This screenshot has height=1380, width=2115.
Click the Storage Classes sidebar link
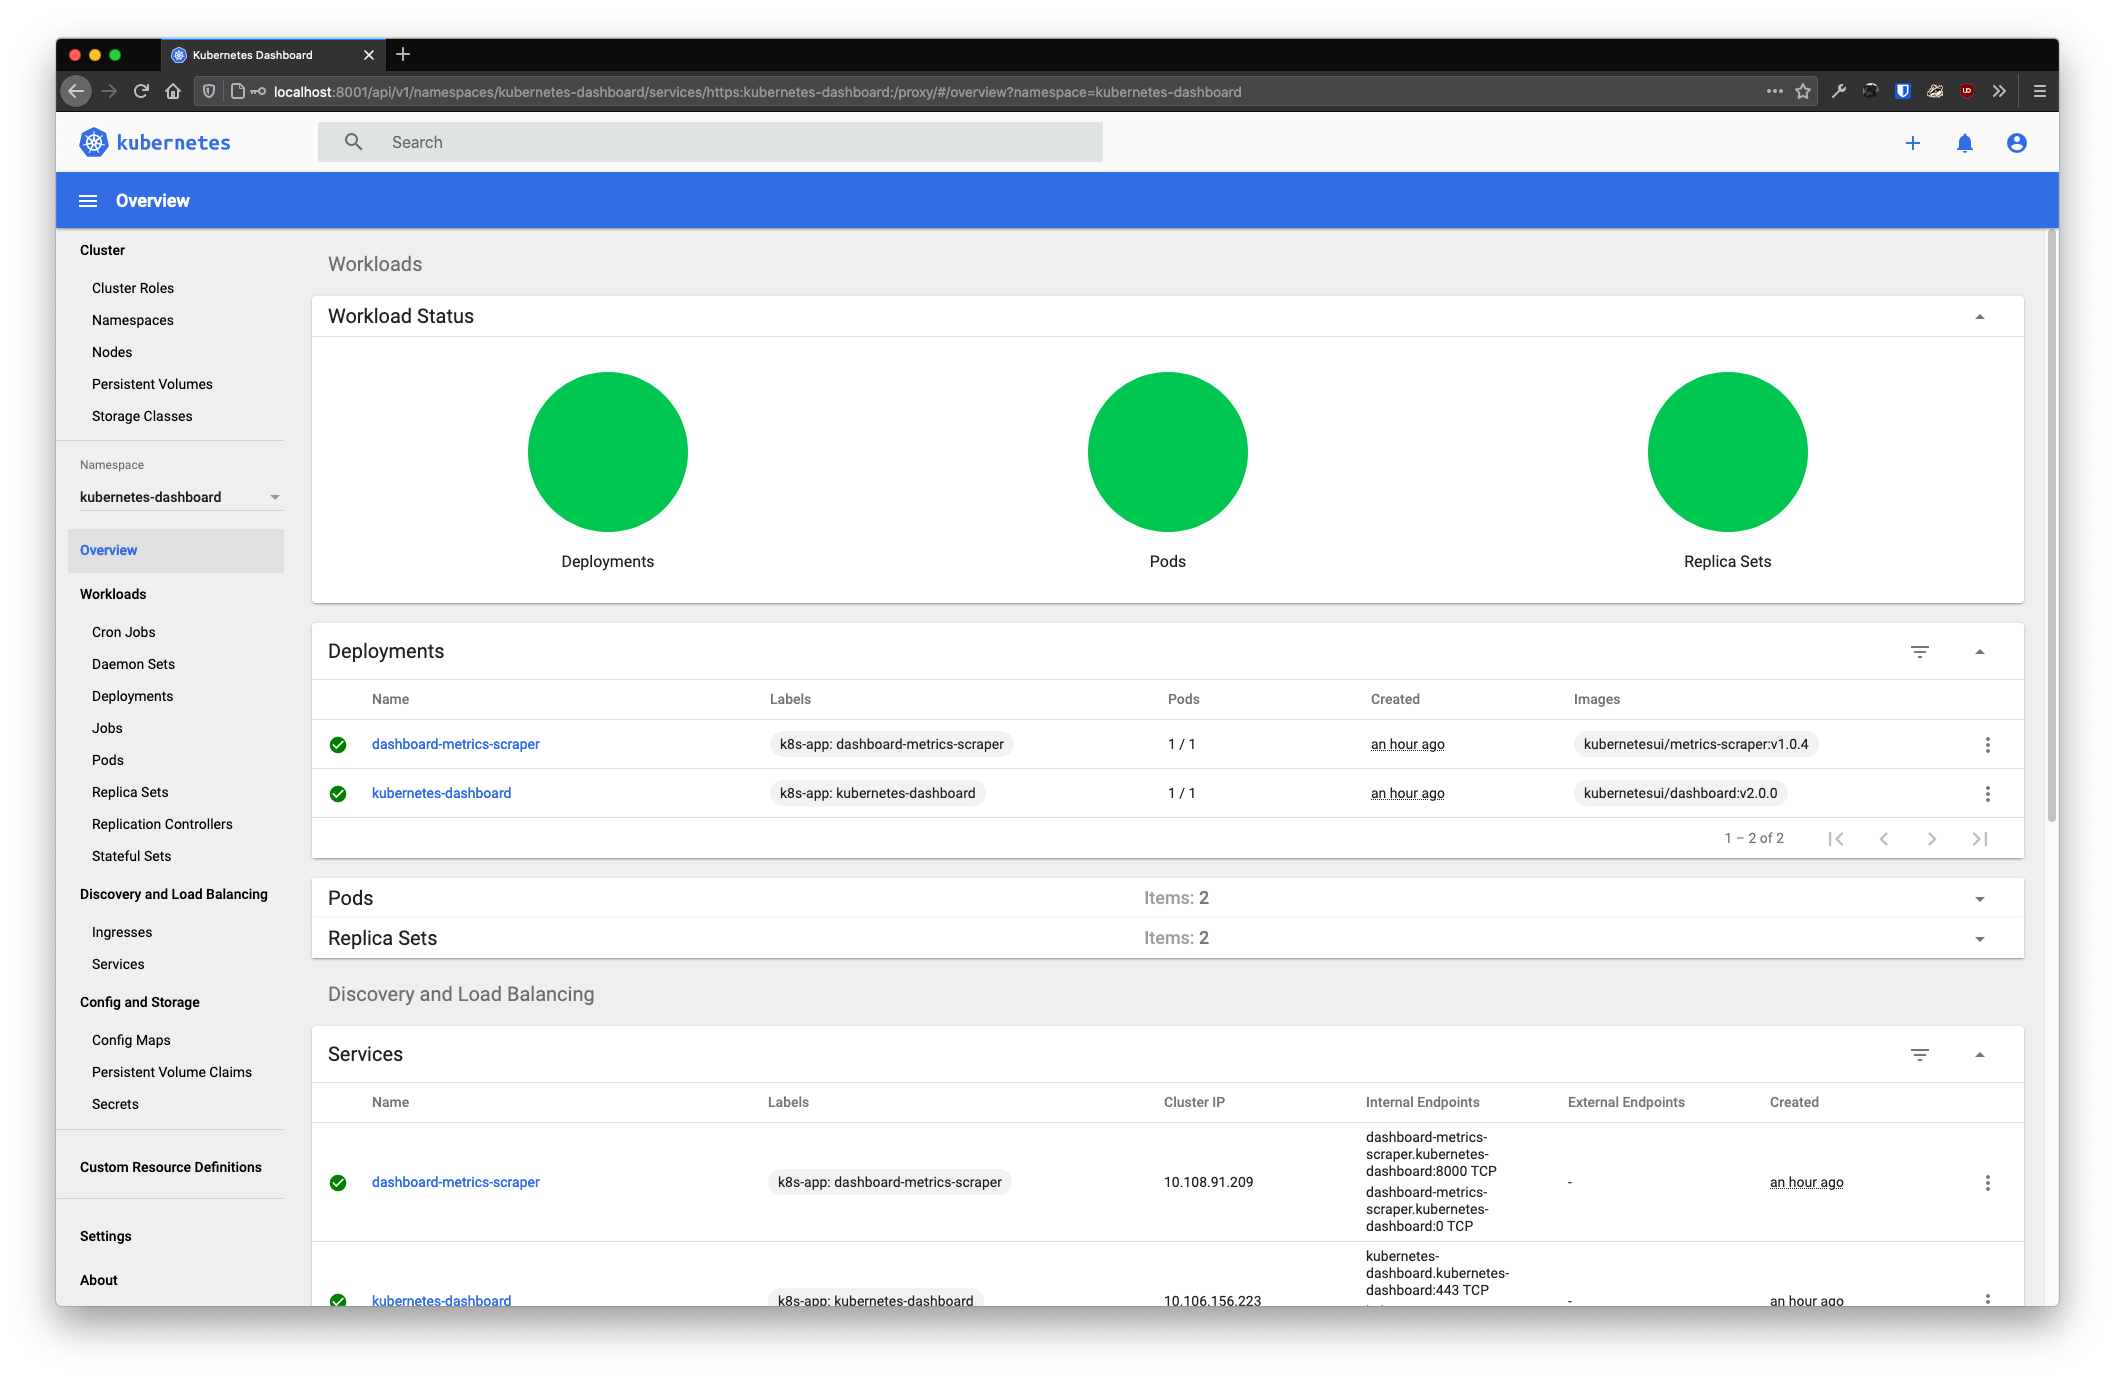[142, 416]
